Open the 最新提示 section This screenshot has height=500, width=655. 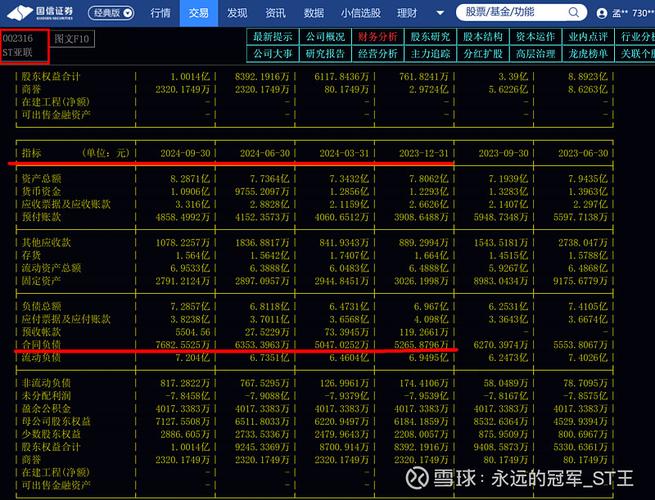273,37
